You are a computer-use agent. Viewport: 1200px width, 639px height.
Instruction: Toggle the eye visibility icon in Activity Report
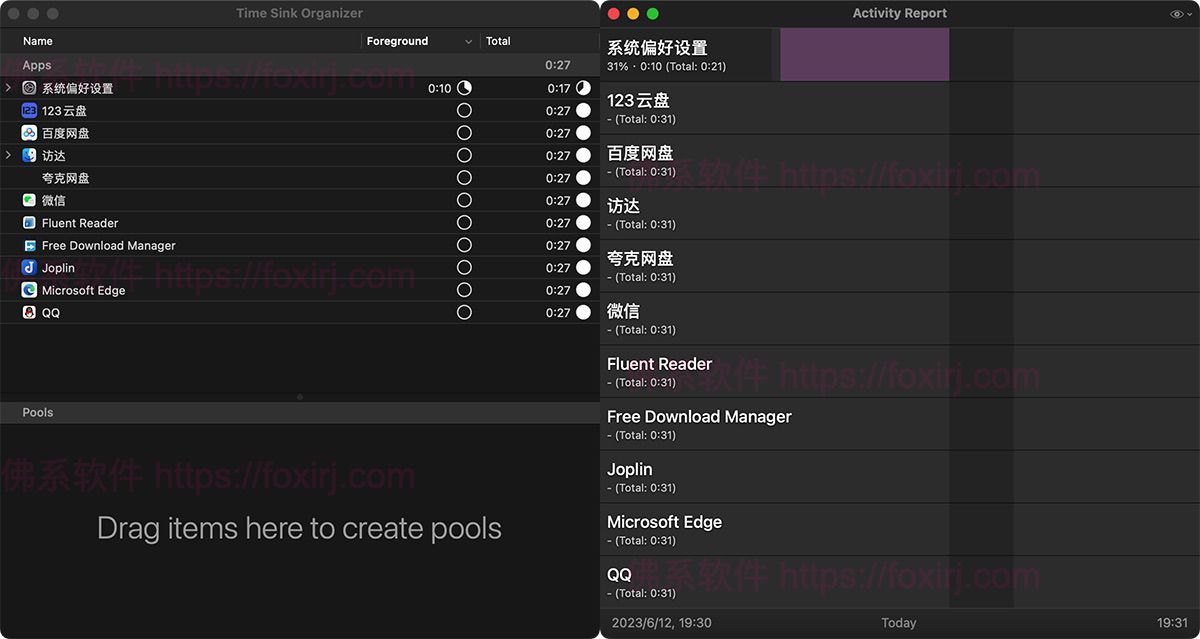click(1177, 13)
